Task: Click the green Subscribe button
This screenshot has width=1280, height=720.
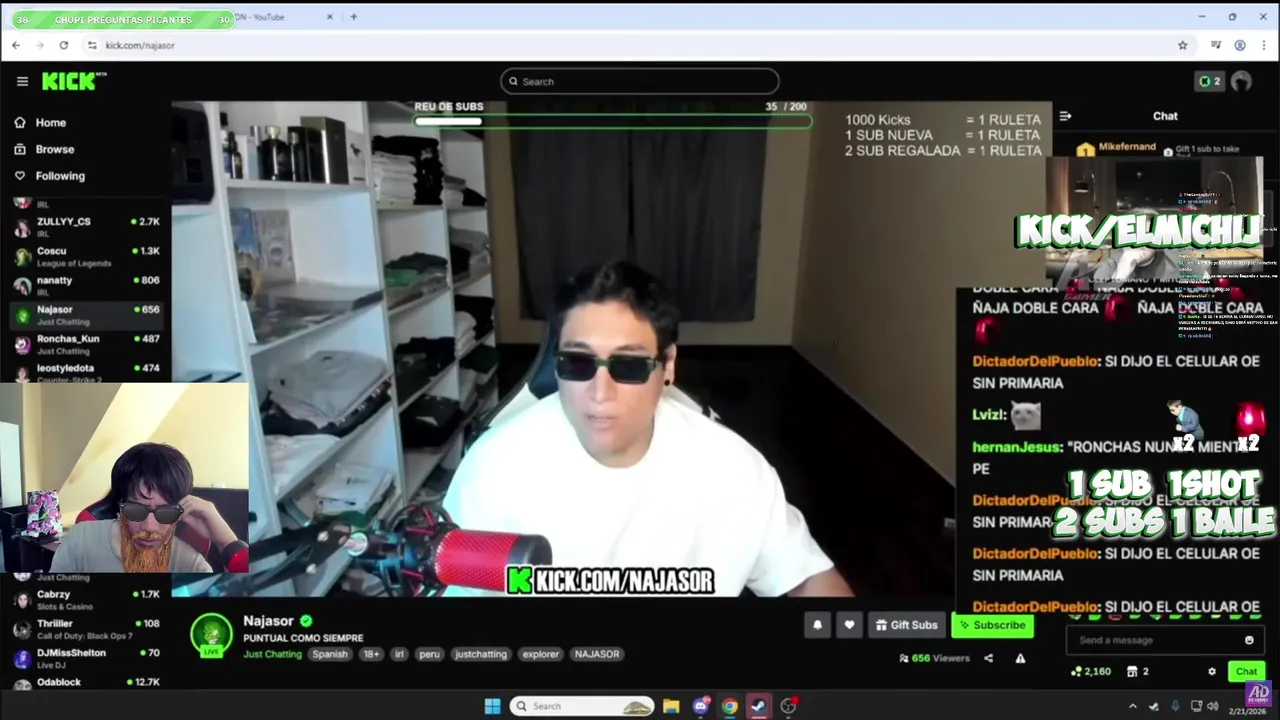Action: coord(992,625)
